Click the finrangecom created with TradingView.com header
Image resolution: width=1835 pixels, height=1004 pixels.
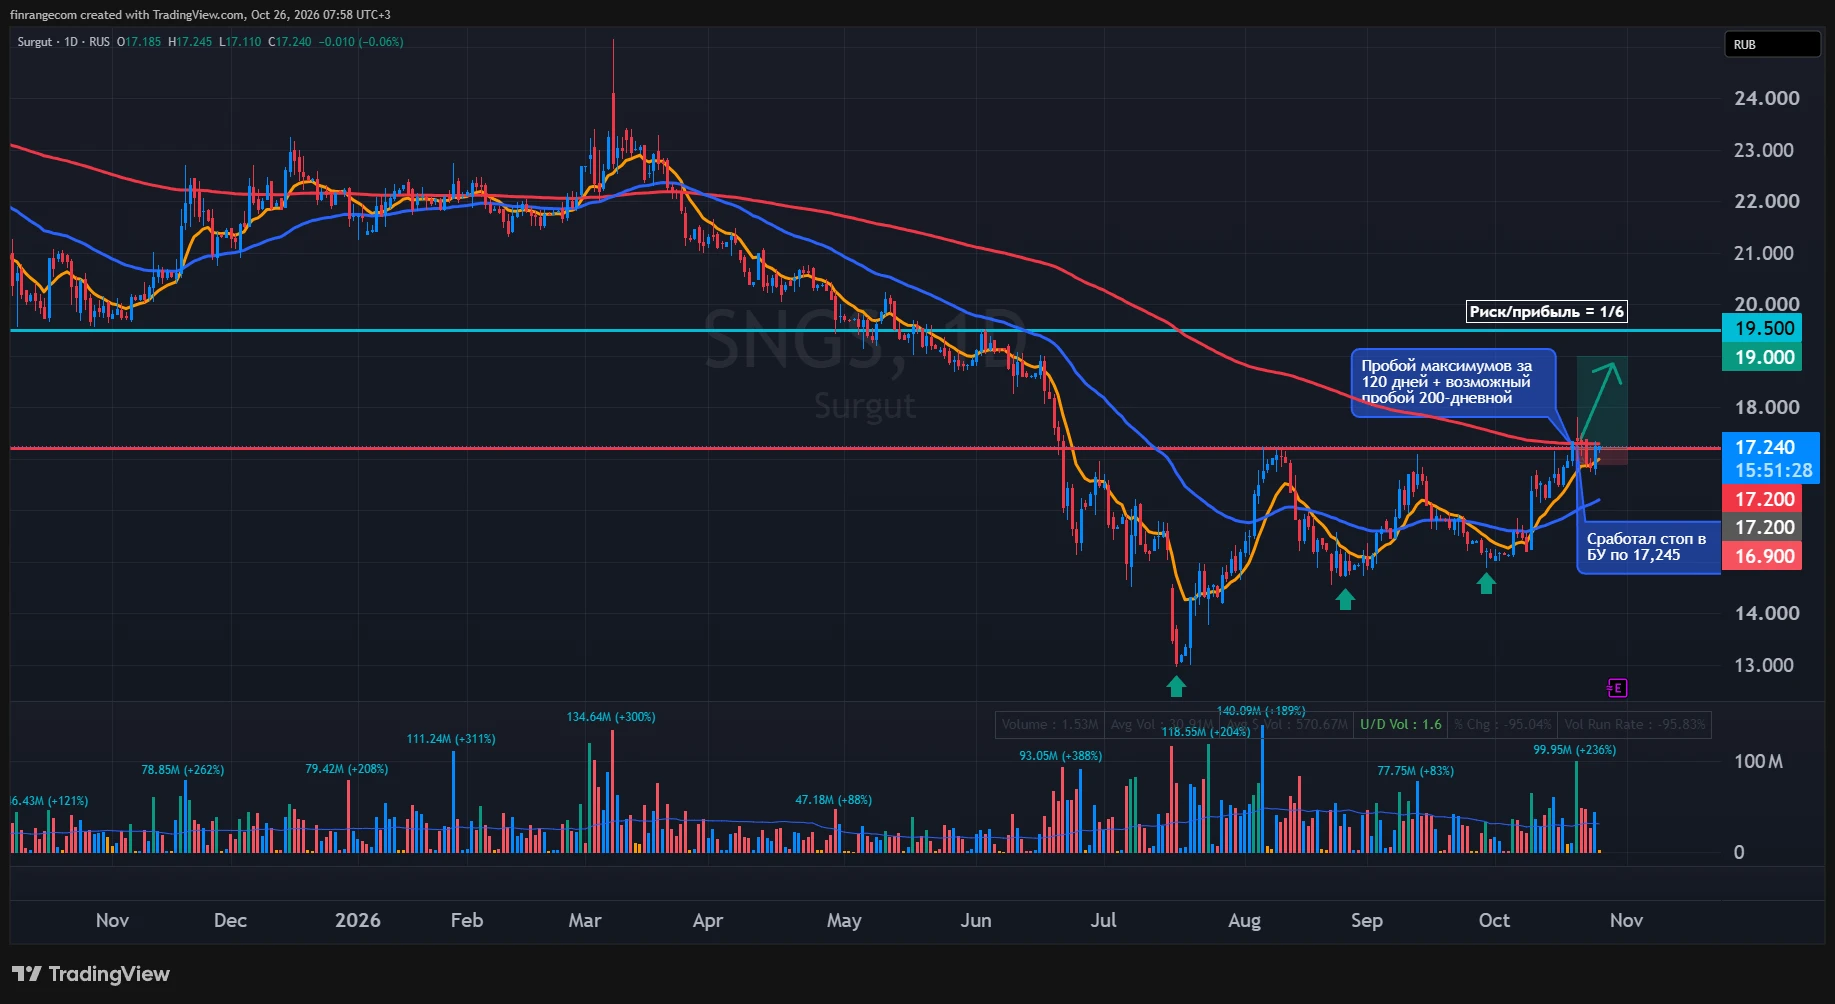pyautogui.click(x=200, y=15)
